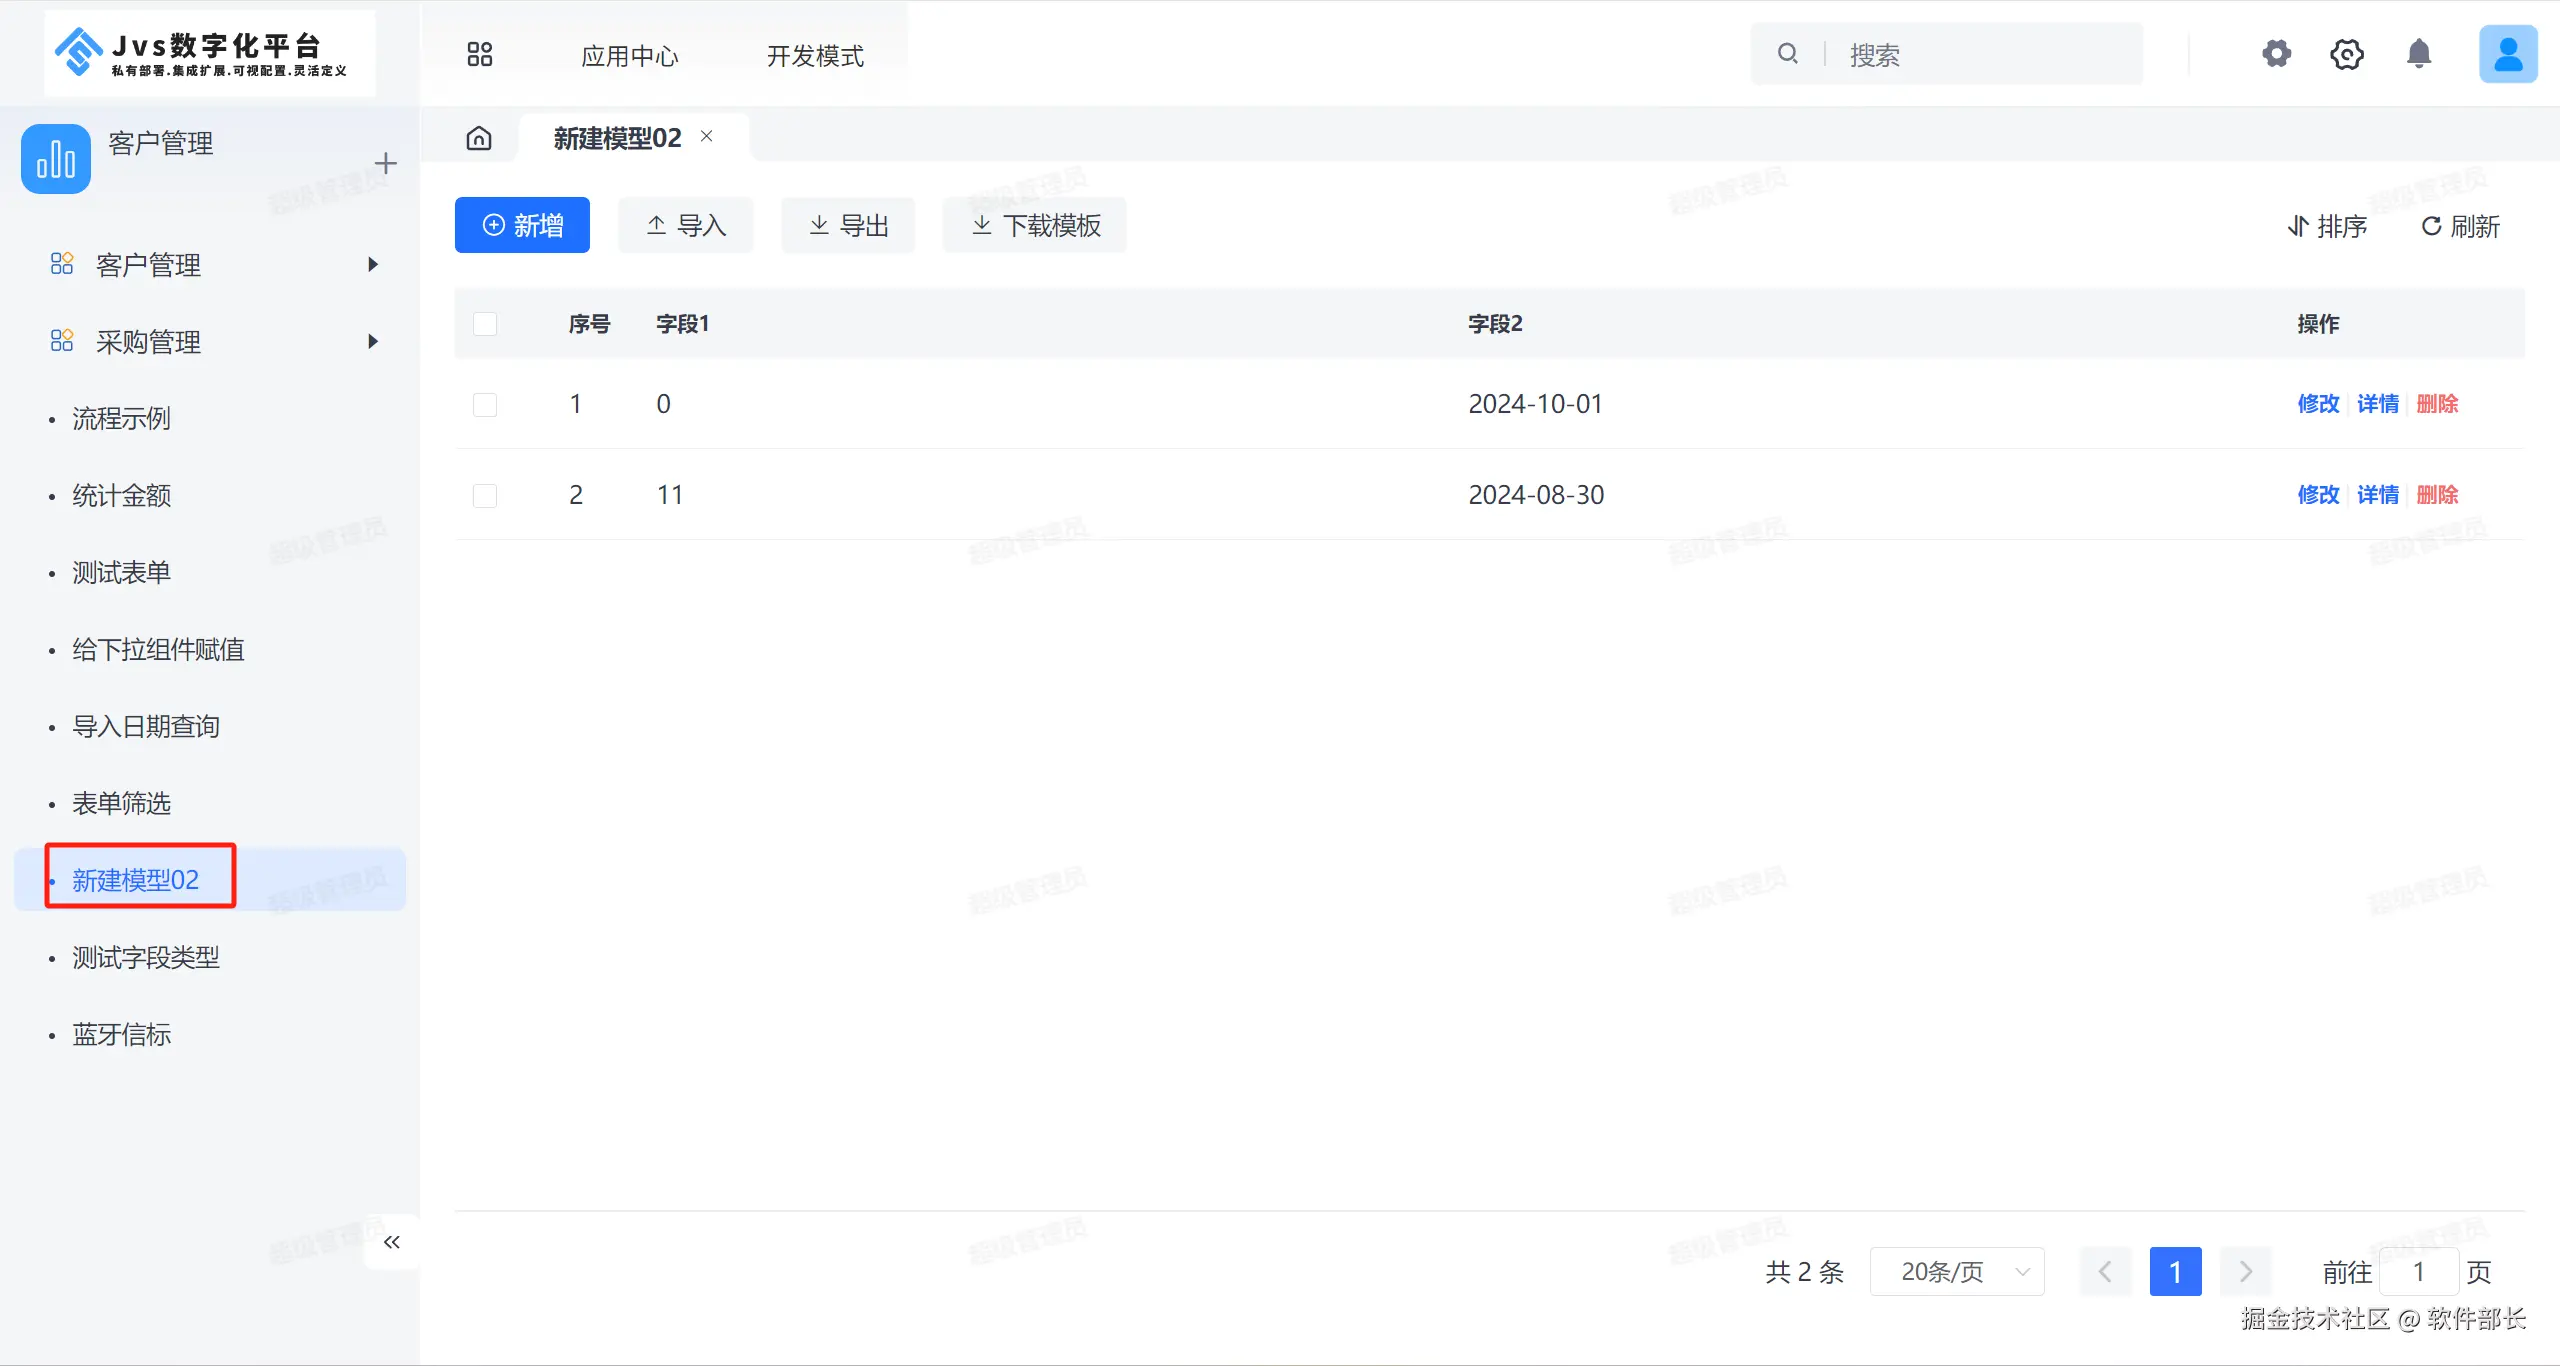Toggle the select-all header checkbox
Viewport: 2560px width, 1366px height.
(485, 324)
